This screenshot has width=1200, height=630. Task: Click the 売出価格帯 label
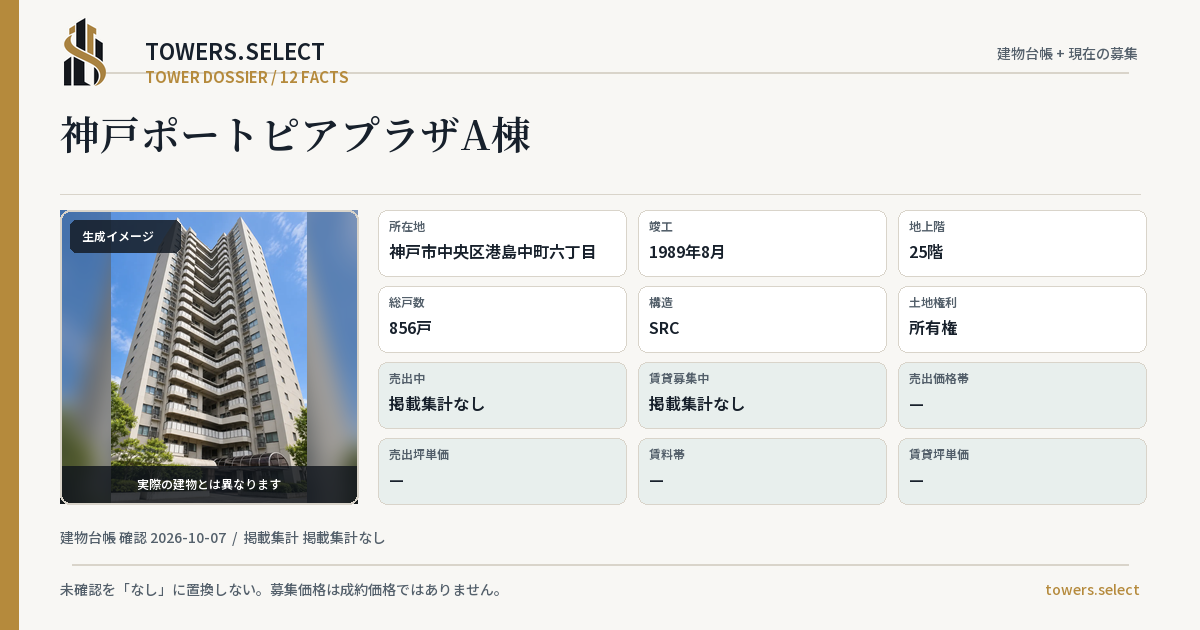(939, 378)
